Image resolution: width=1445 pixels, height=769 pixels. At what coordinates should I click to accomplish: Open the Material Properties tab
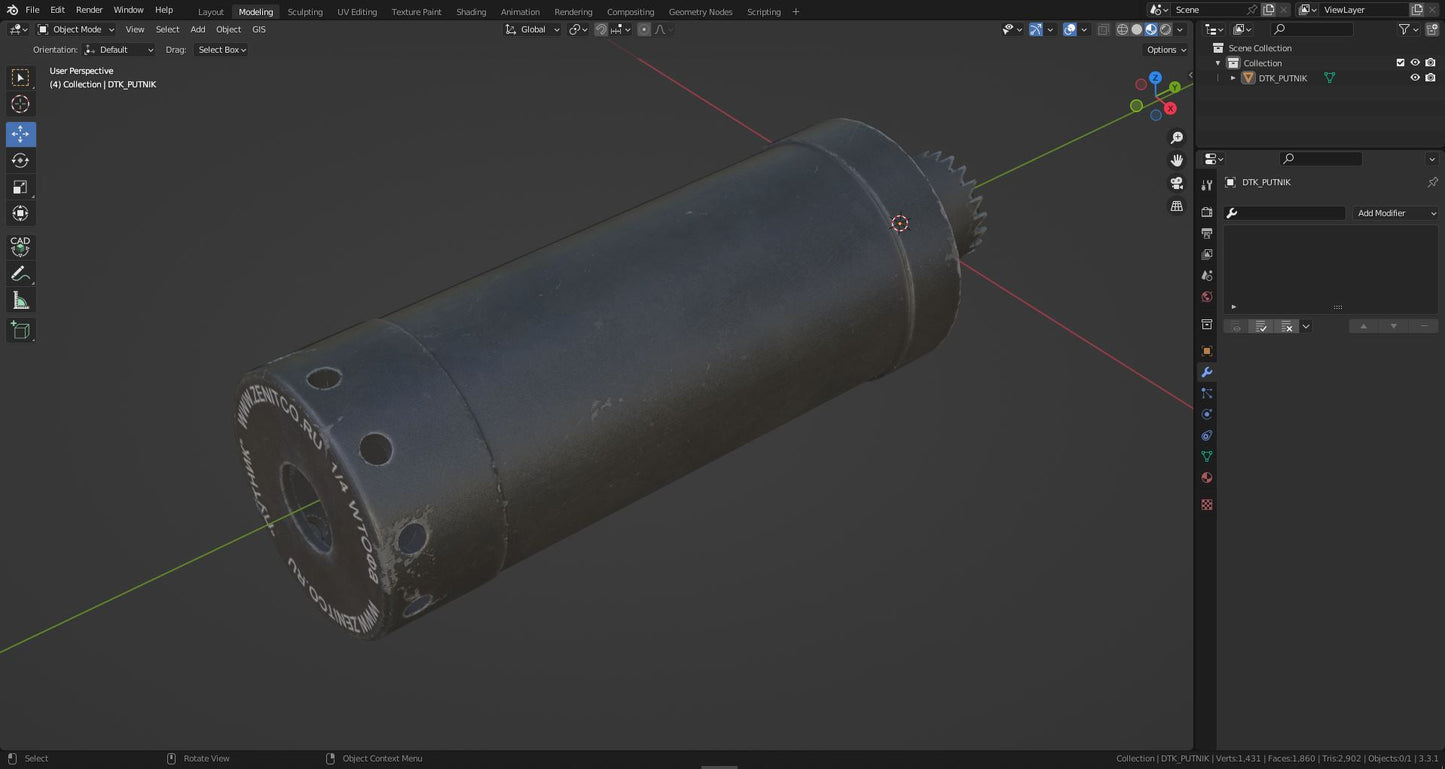[x=1206, y=477]
